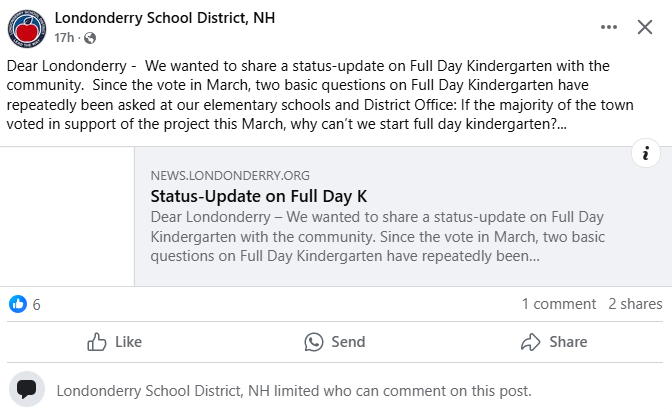Click the Share button
The height and width of the screenshot is (412, 672).
(x=554, y=342)
